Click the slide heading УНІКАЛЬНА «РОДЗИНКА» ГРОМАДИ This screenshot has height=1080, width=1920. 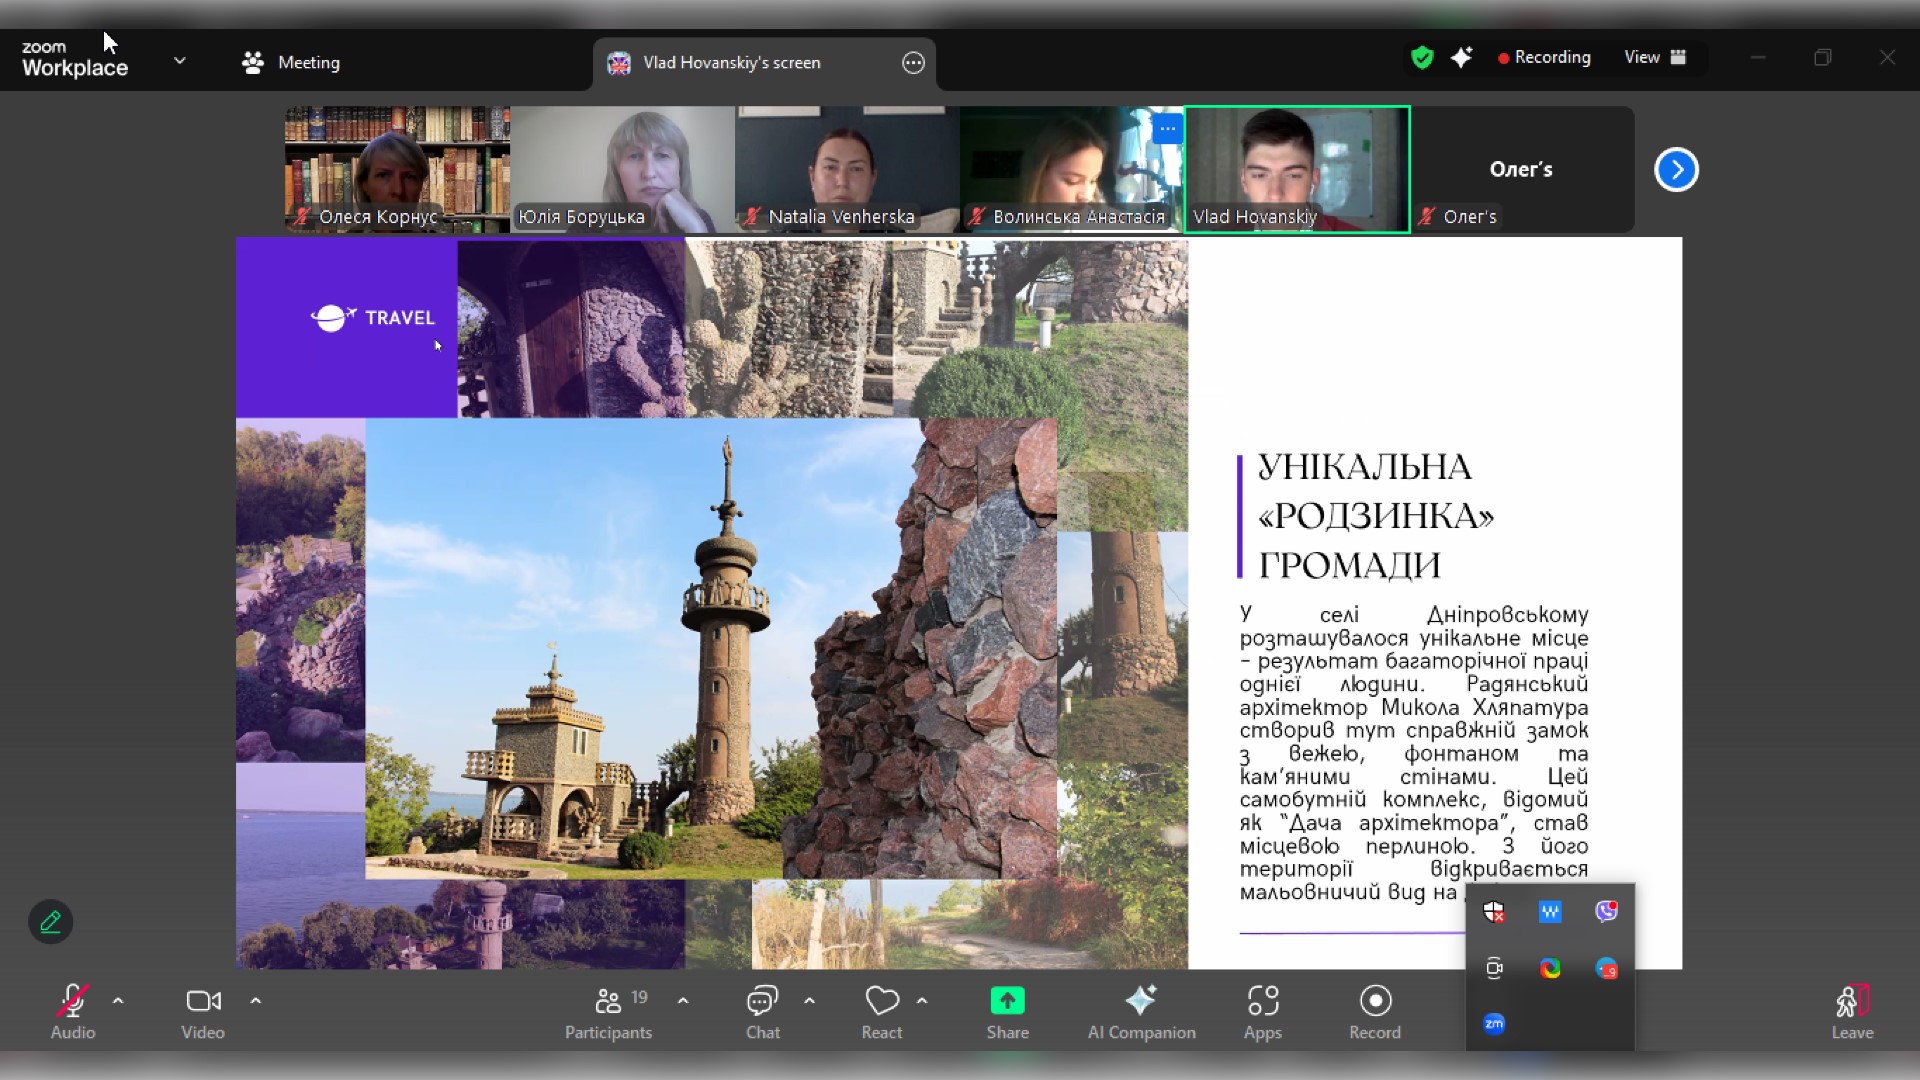[1375, 516]
